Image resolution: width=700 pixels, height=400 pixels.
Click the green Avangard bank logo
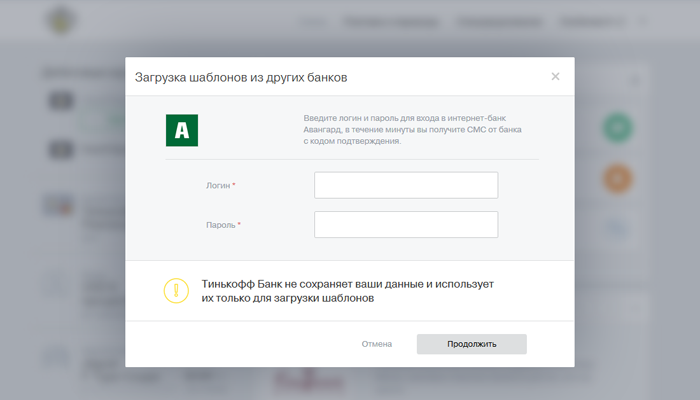(182, 130)
